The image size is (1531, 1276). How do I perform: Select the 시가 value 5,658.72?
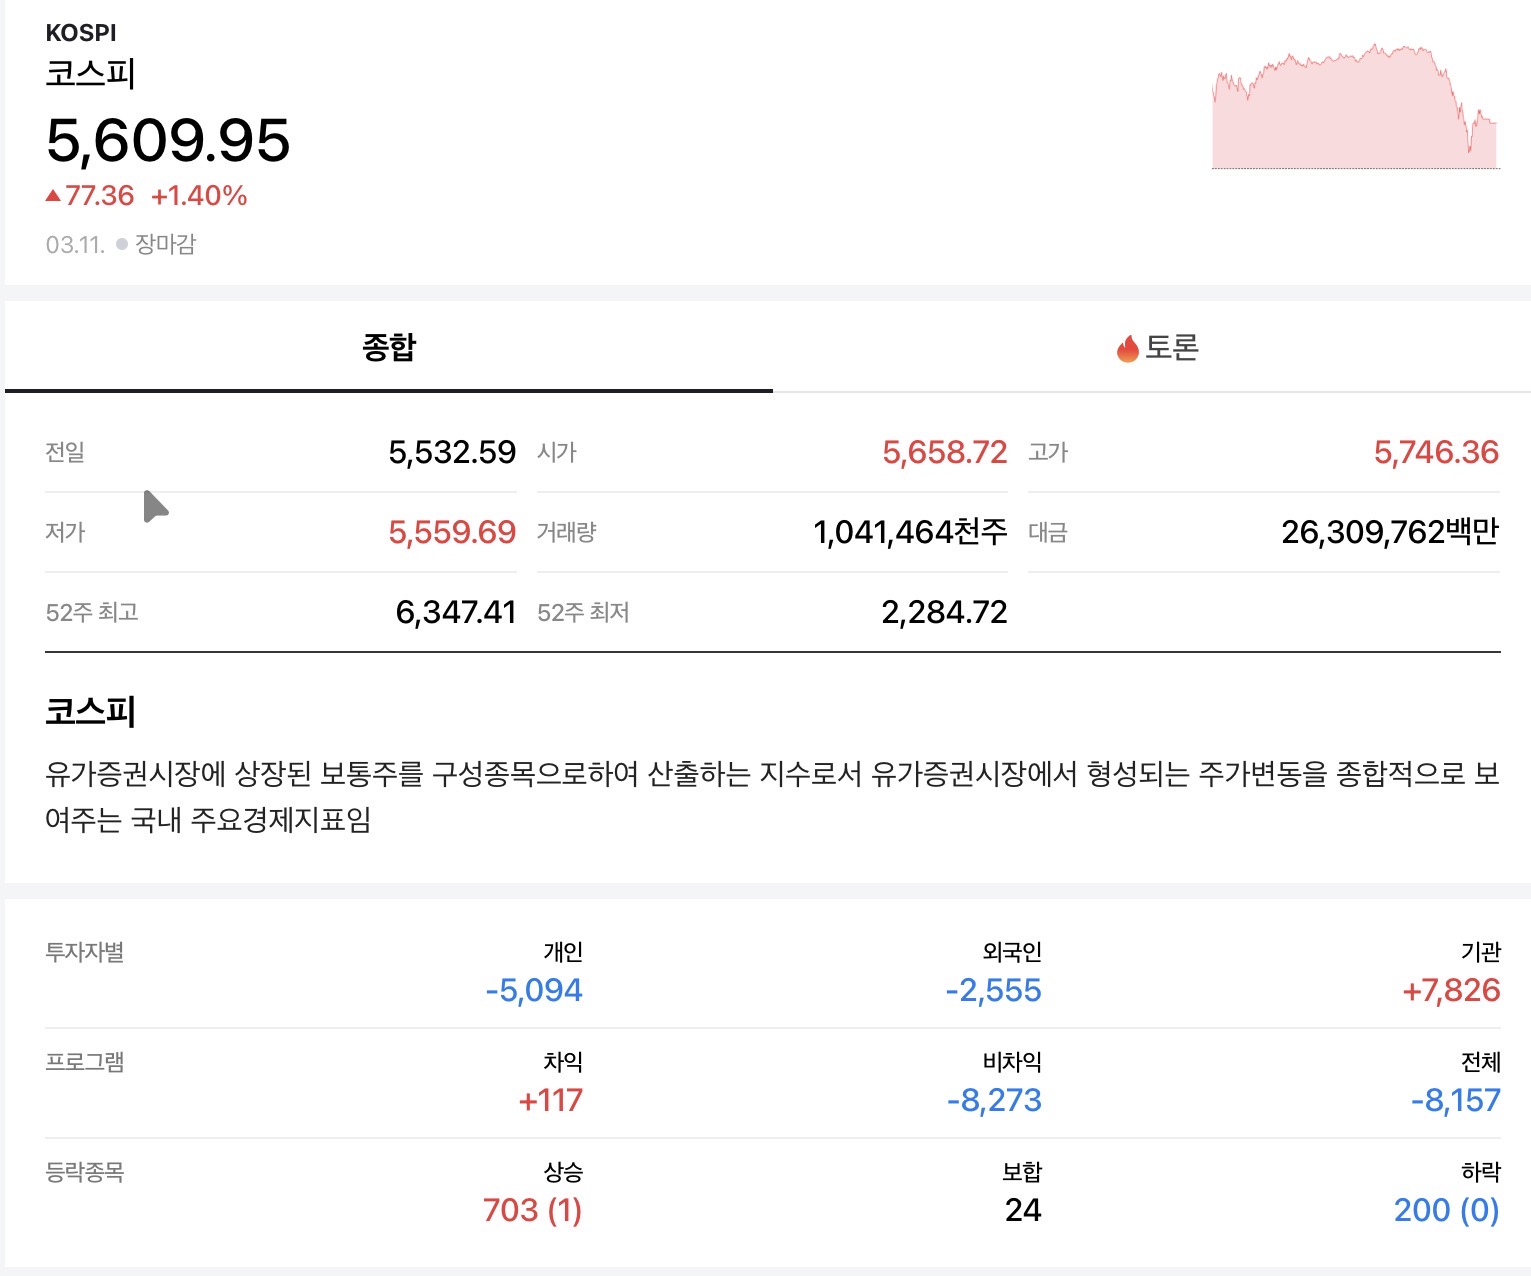tap(944, 452)
